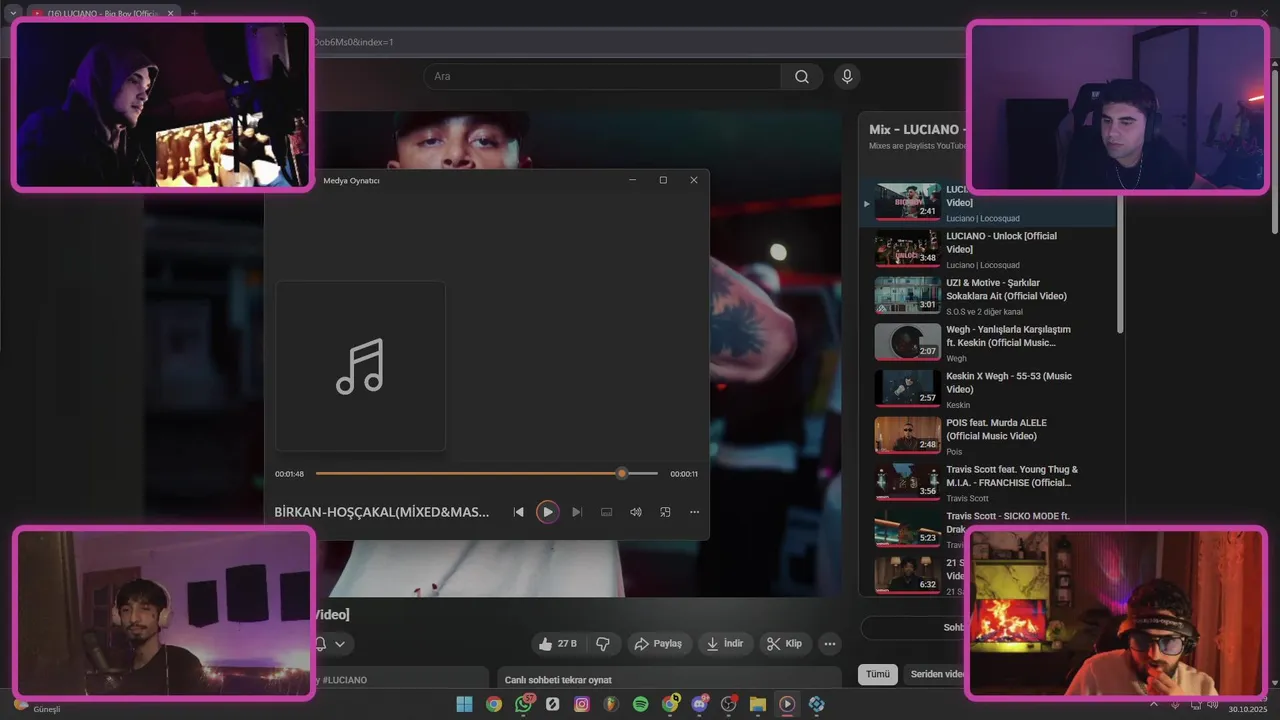Viewport: 1280px width, 720px height.
Task: Click BİRKAN-HOŞÇAKAL track title
Action: 382,512
